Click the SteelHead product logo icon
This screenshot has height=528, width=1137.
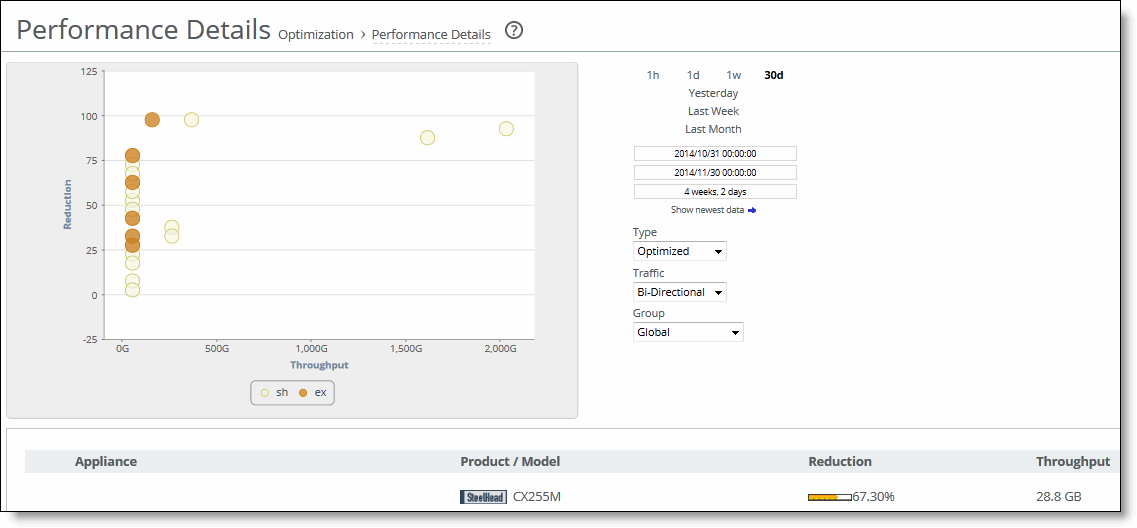tap(483, 497)
